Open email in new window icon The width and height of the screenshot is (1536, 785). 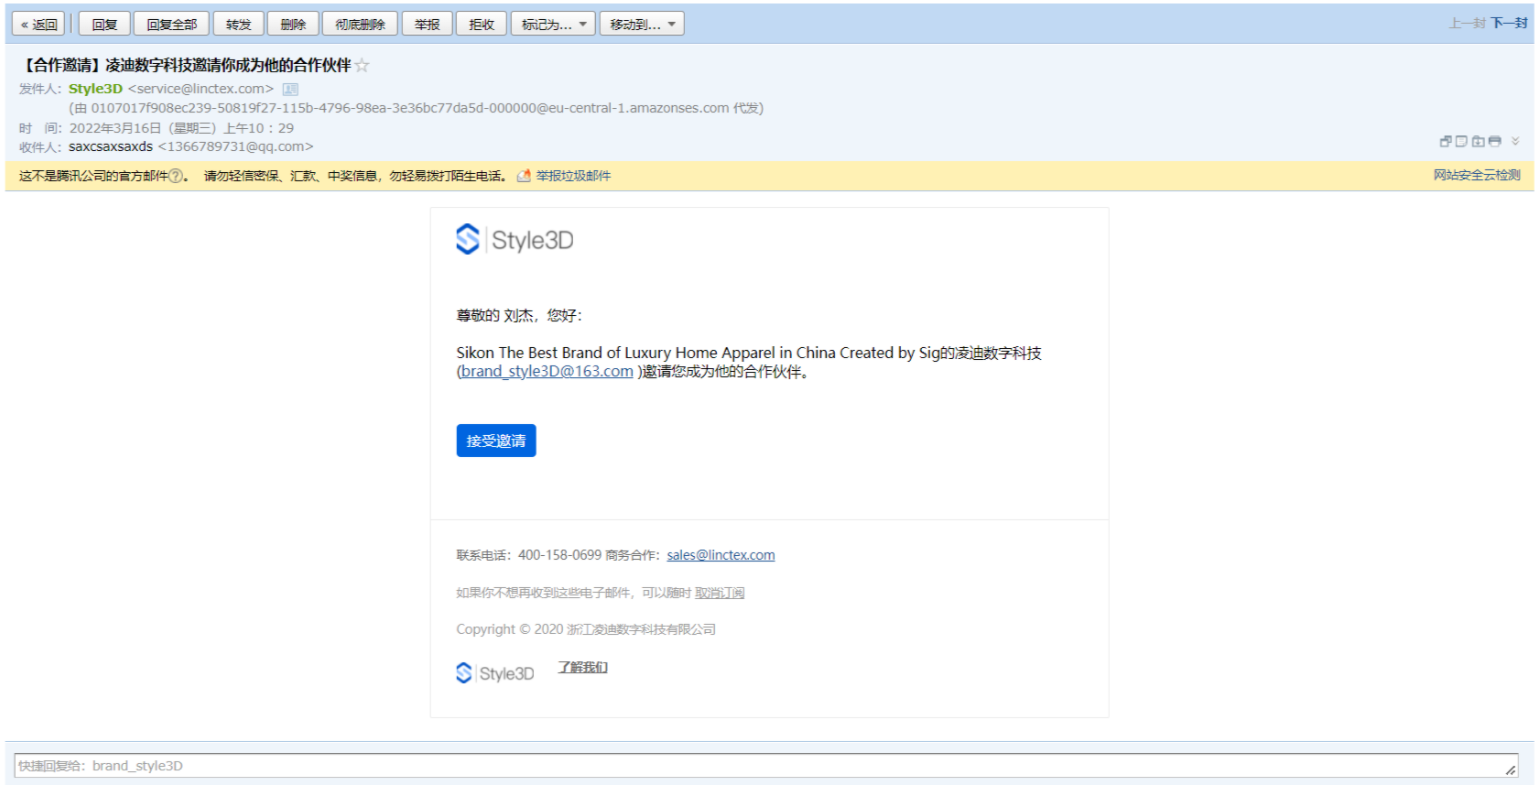click(x=1445, y=142)
